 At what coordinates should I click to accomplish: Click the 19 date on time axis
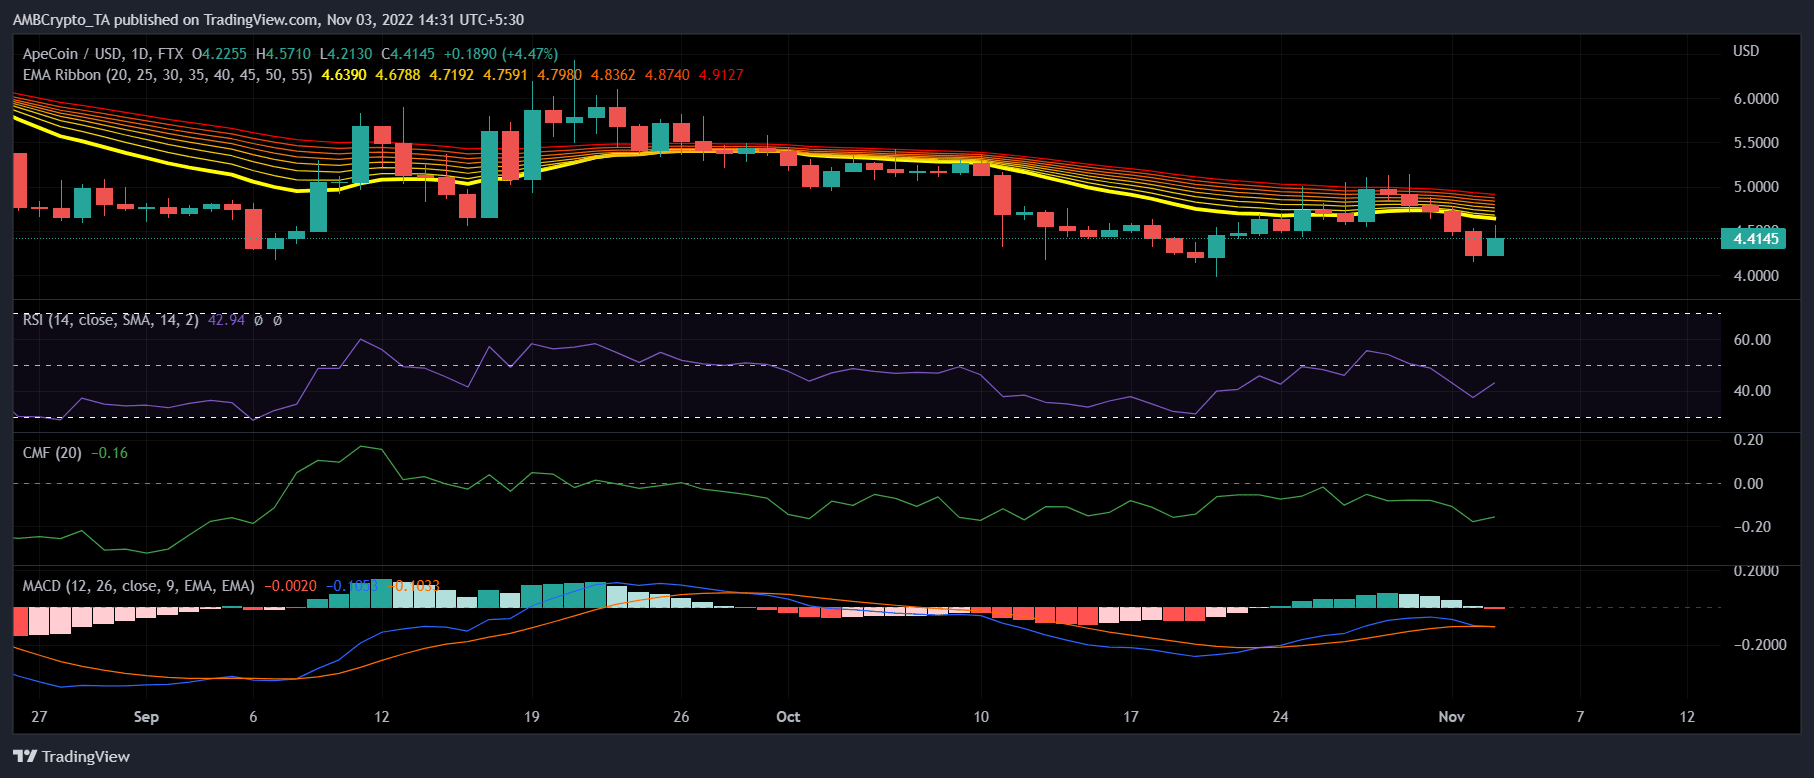531,717
